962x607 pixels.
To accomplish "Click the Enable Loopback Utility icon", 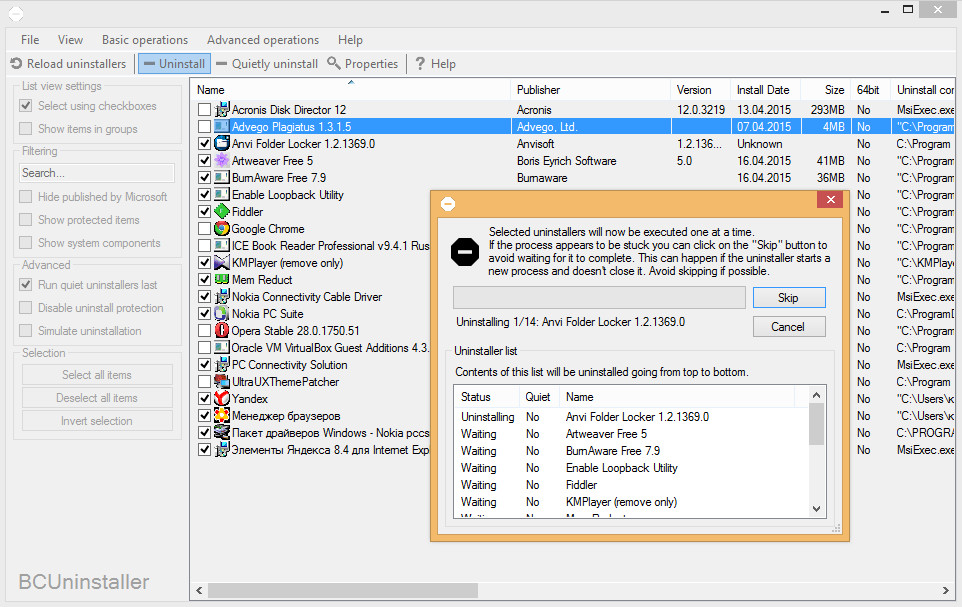I will click(221, 195).
